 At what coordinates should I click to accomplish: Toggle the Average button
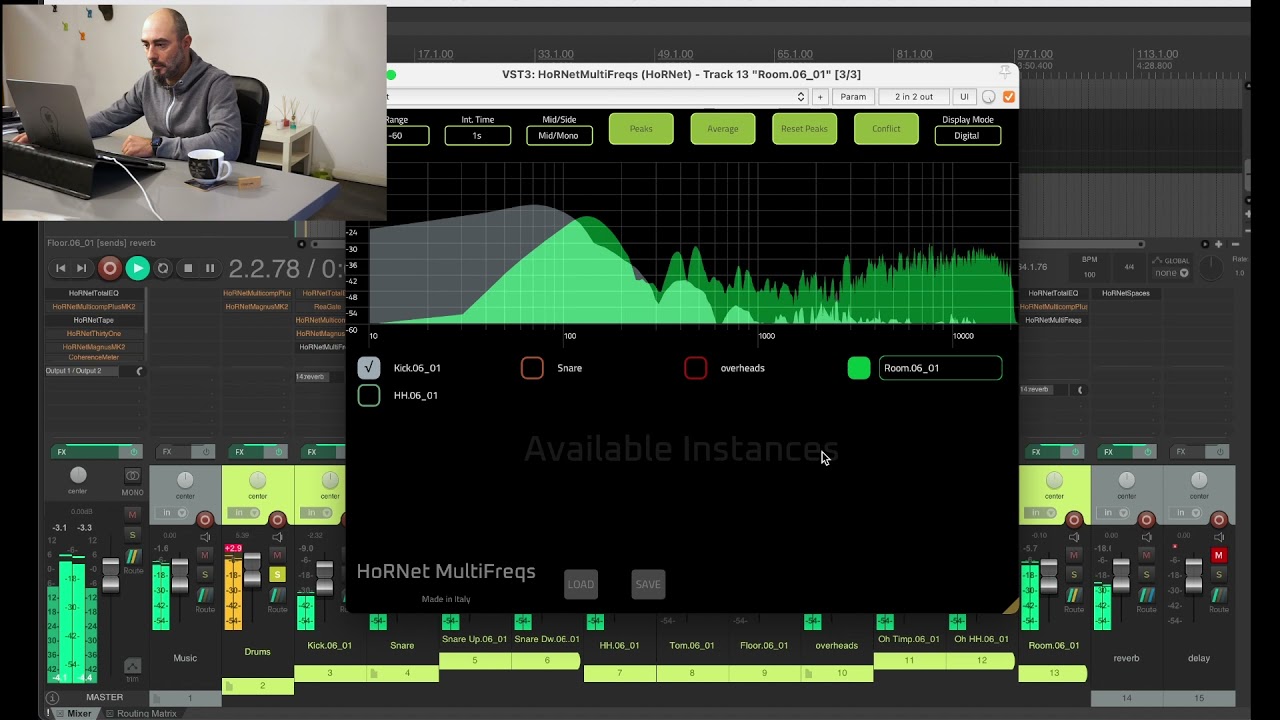723,128
